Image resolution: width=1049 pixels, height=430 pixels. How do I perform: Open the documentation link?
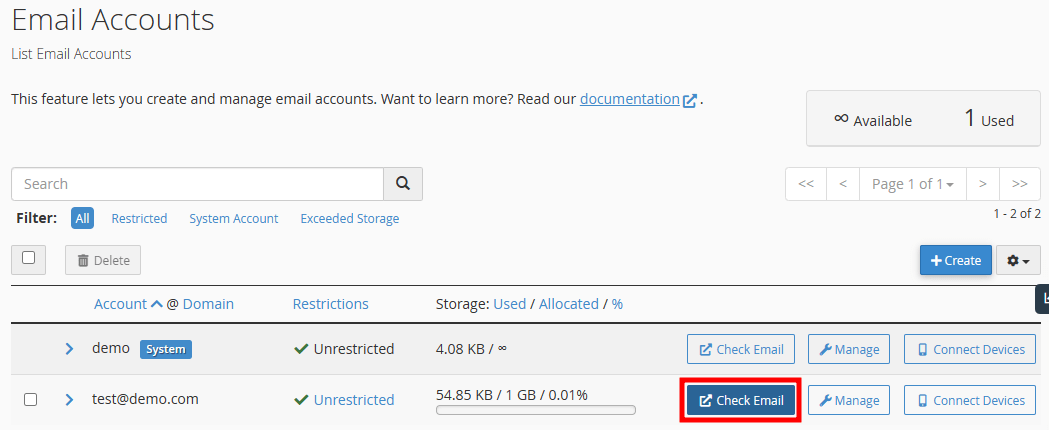click(x=630, y=99)
